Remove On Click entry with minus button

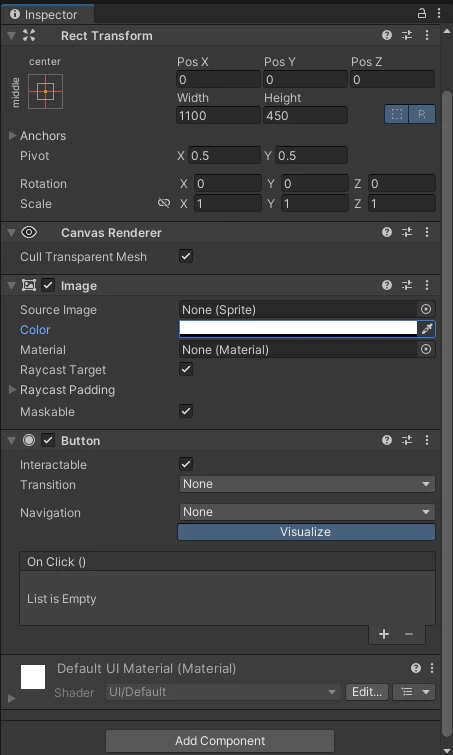tap(409, 634)
